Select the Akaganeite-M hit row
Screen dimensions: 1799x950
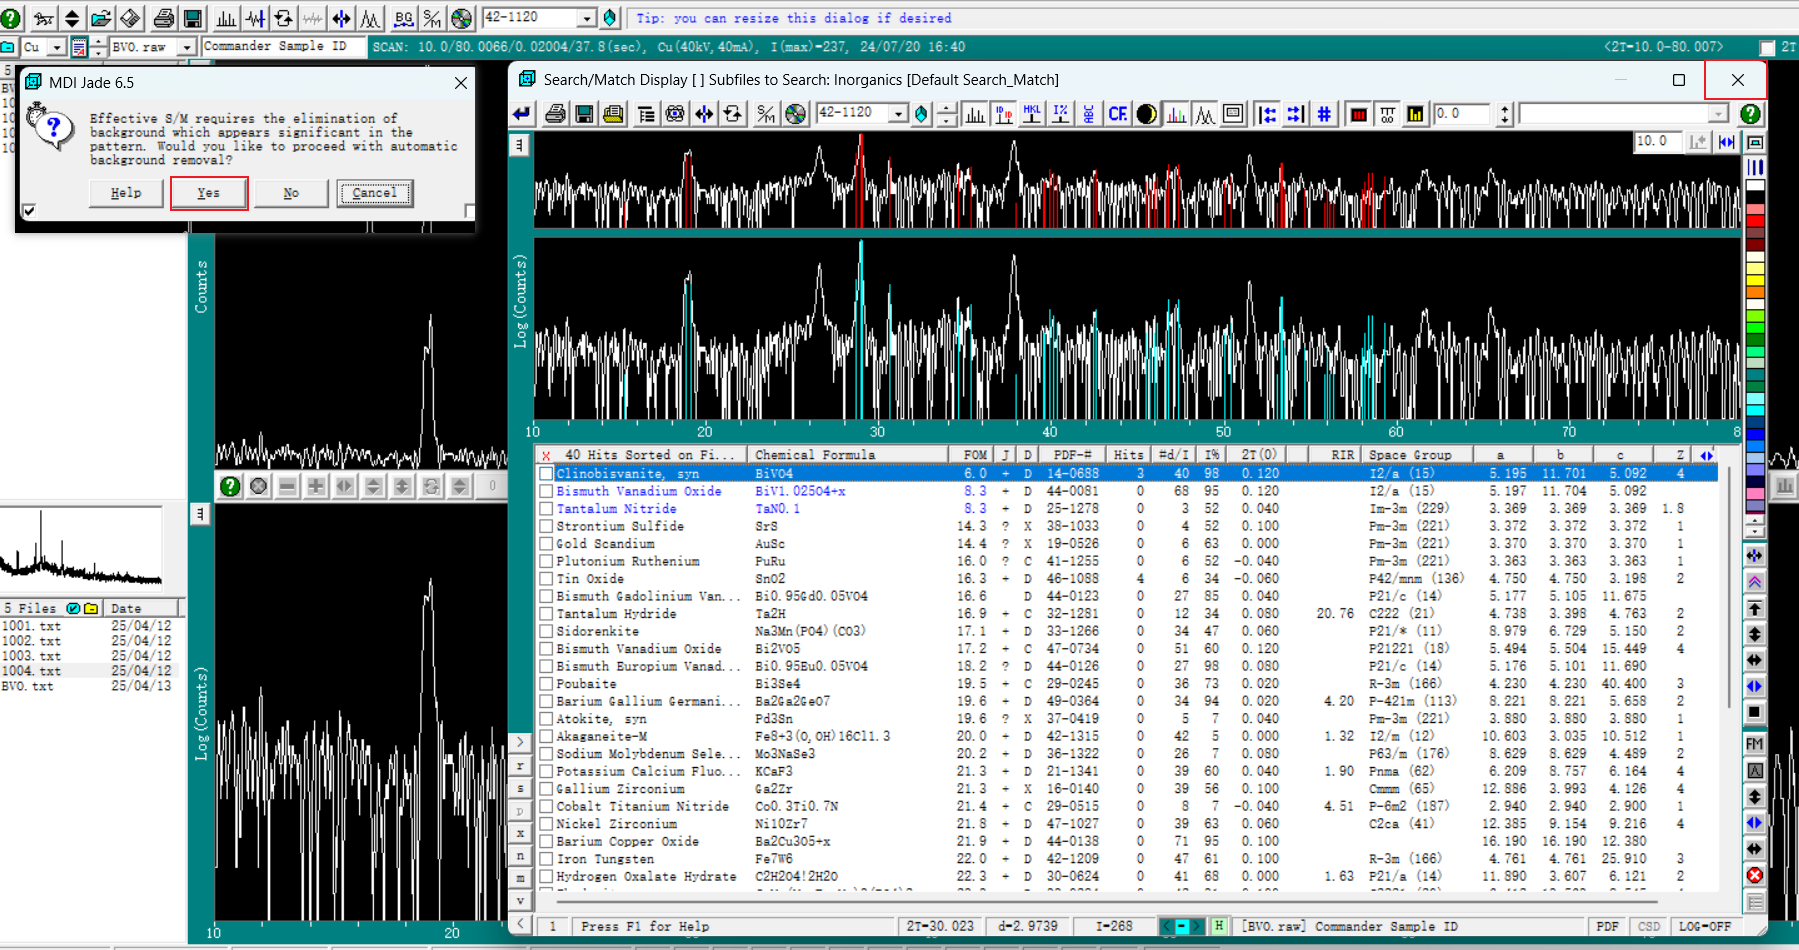pyautogui.click(x=1127, y=736)
